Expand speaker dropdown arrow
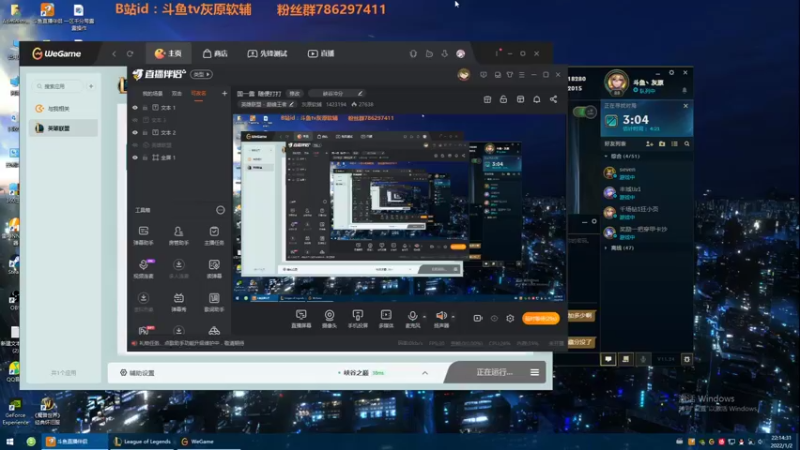The image size is (800, 450). [453, 317]
